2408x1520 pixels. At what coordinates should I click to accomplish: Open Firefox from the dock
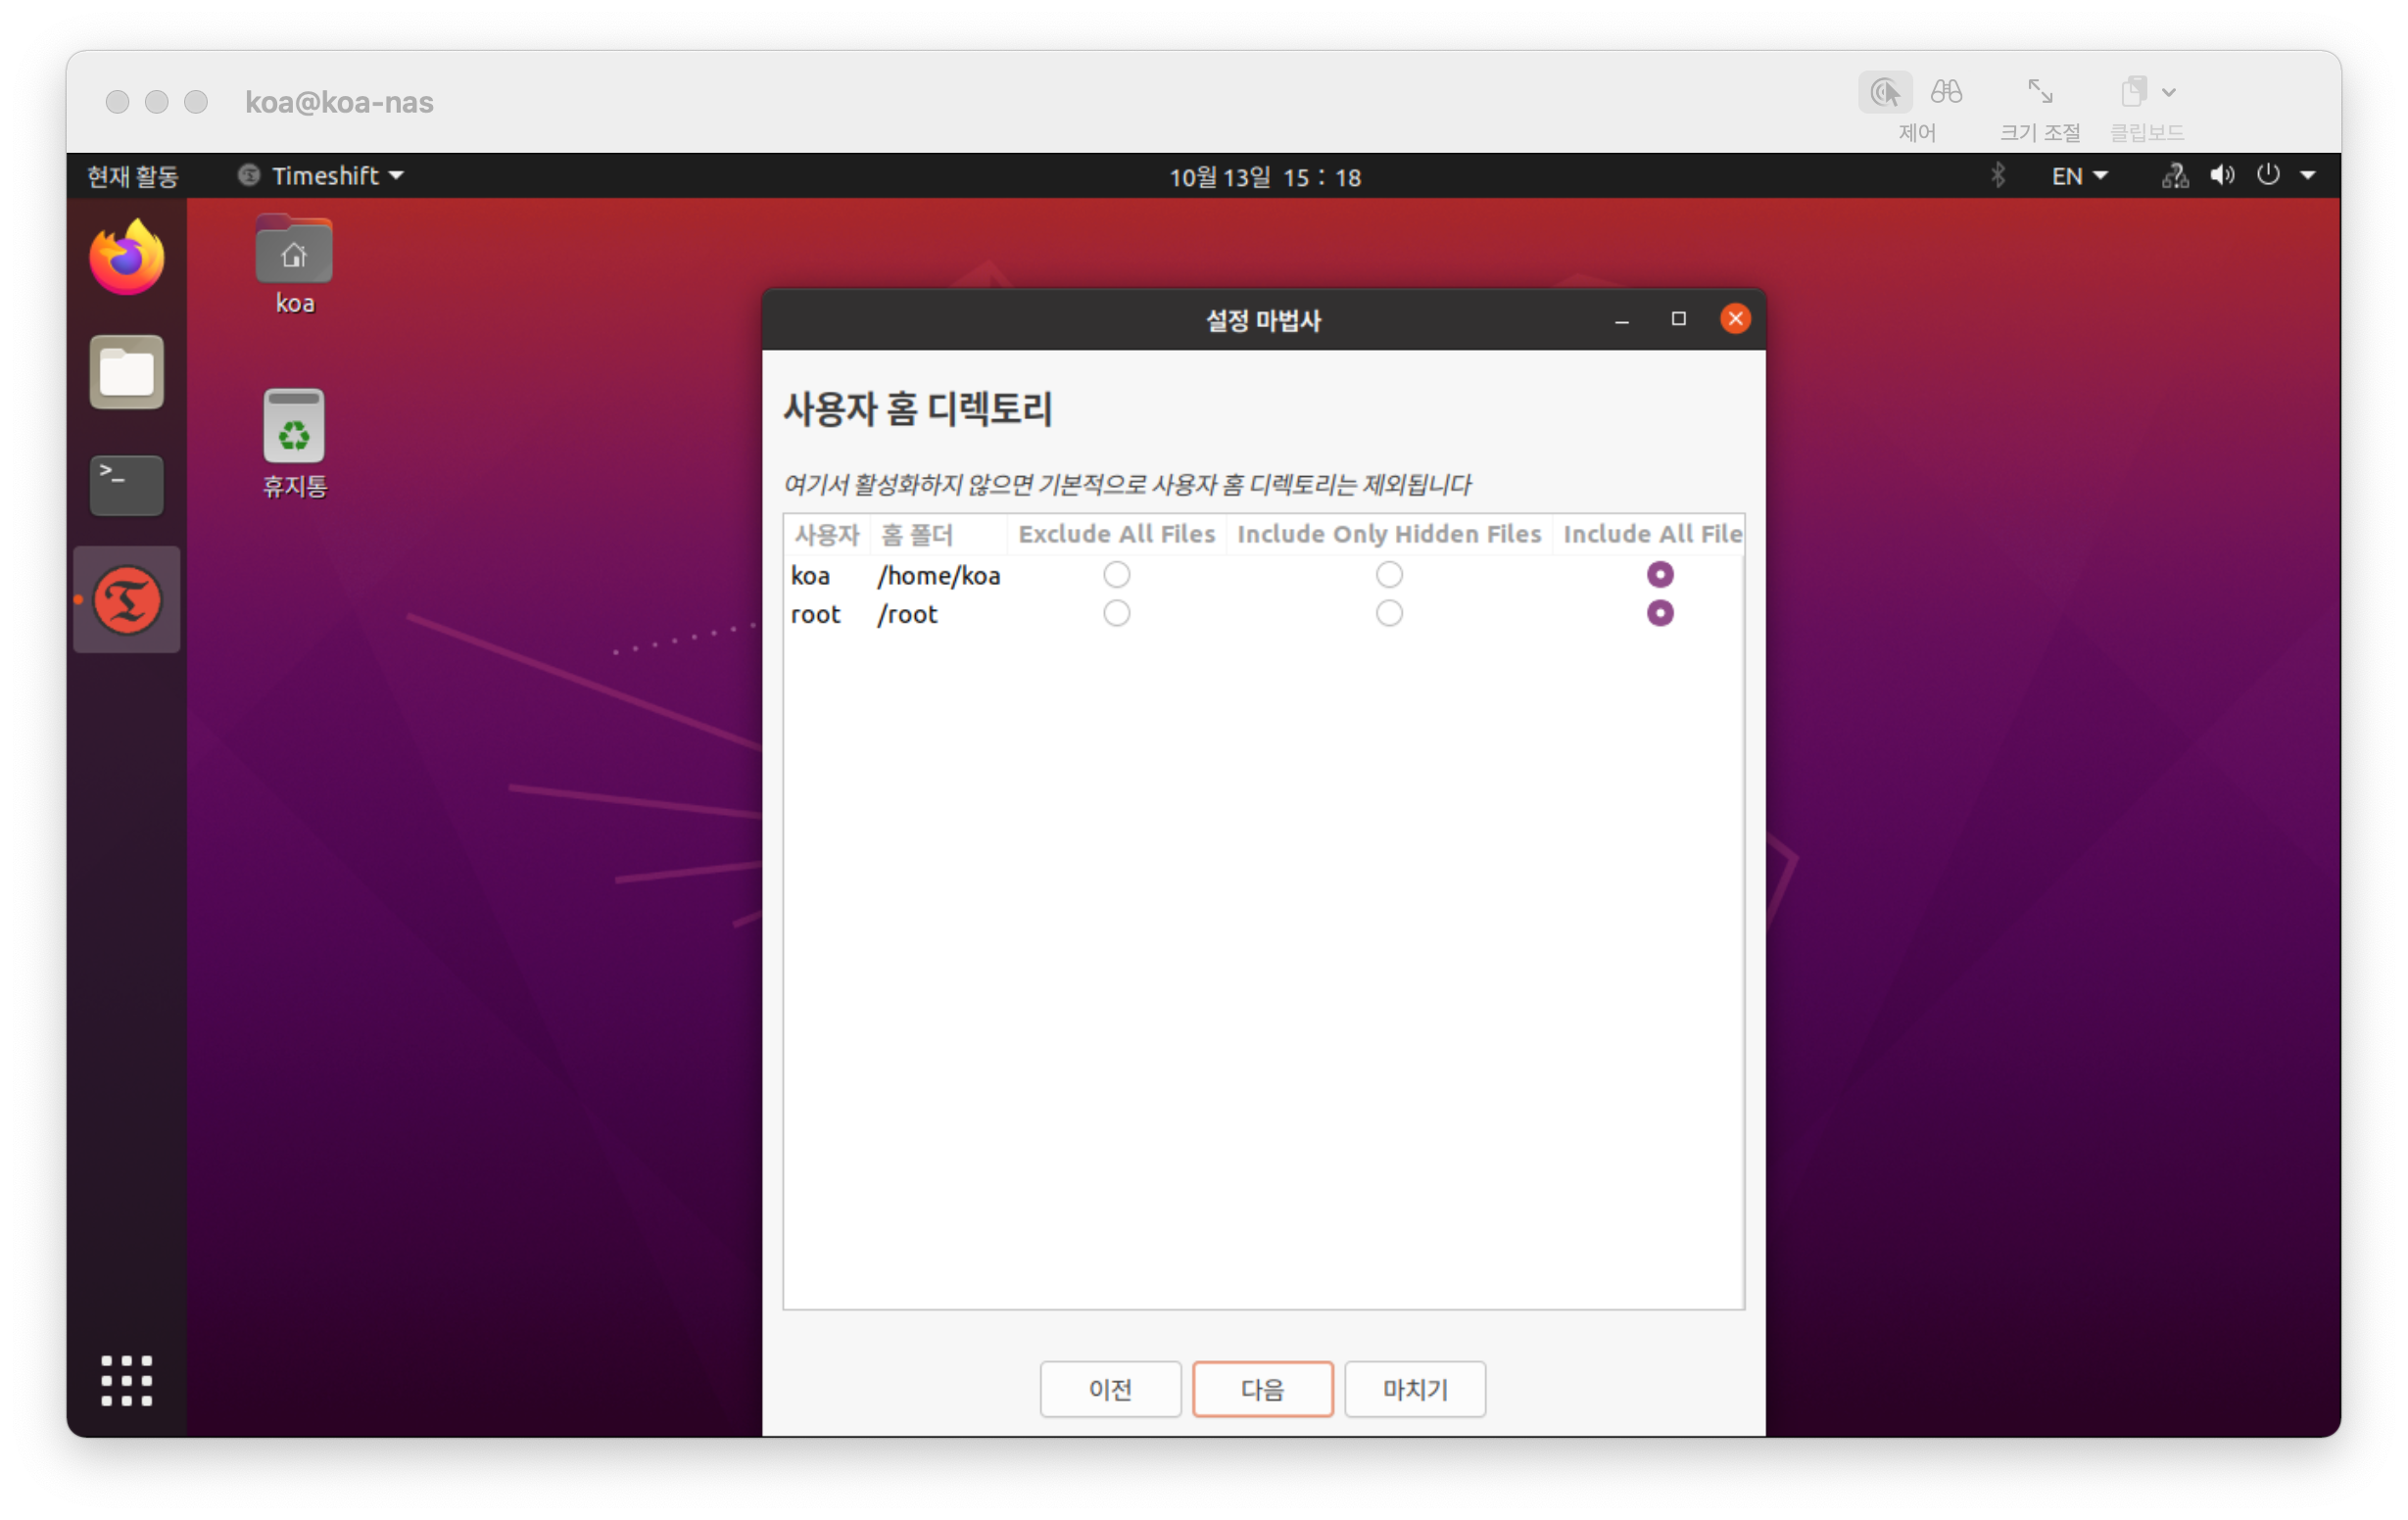tap(126, 258)
